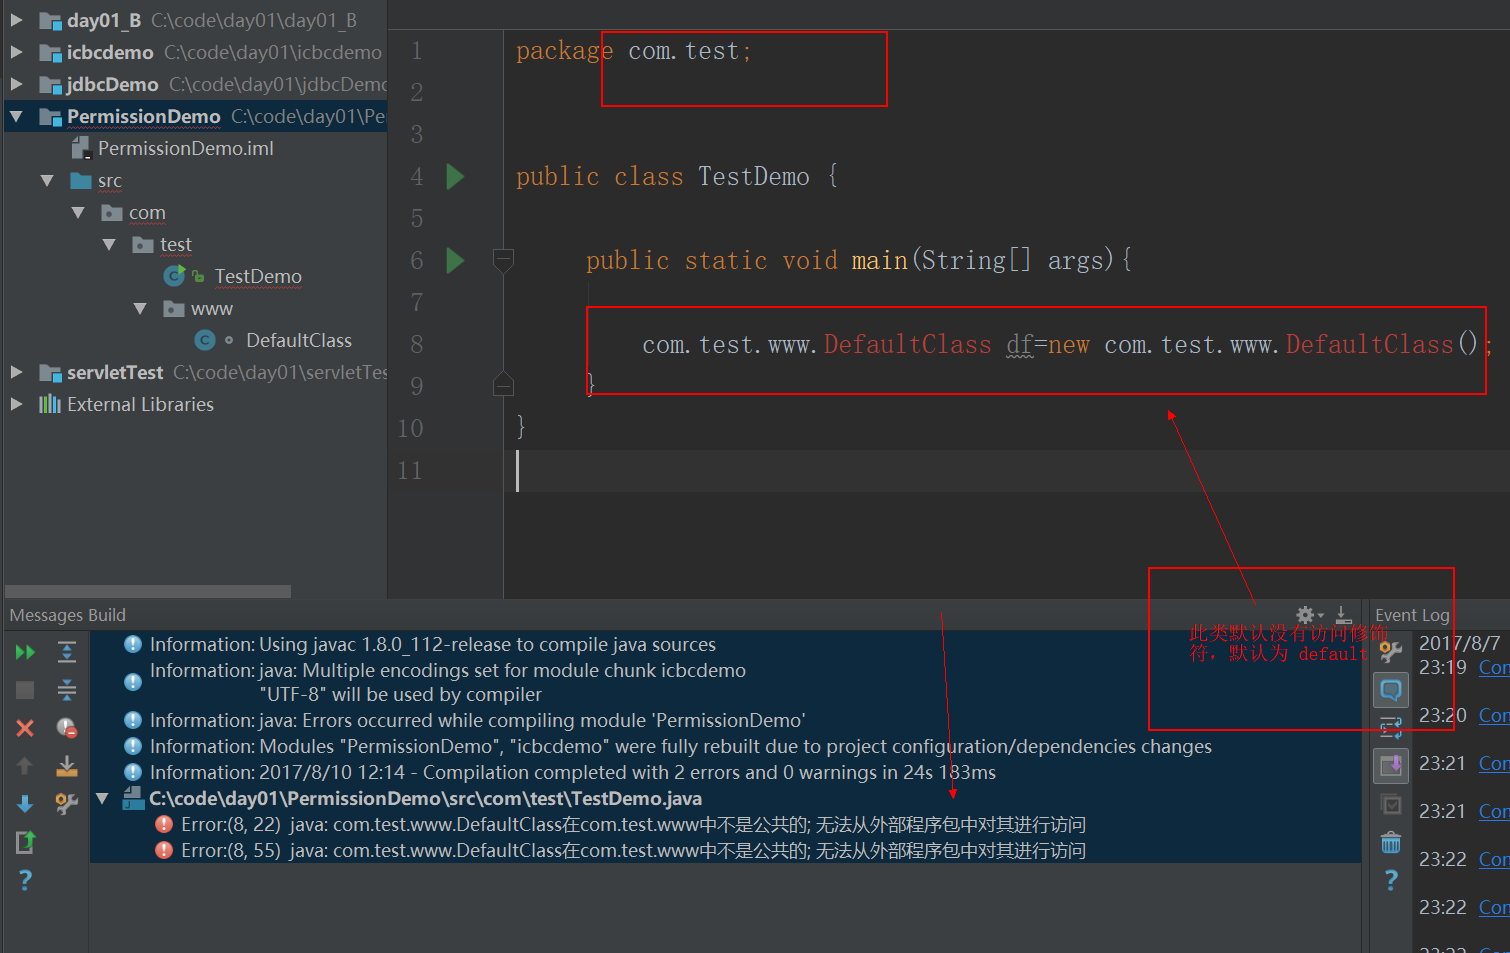Viewport: 1510px width, 953px height.
Task: Fold main method at line 6 marker
Action: click(504, 260)
